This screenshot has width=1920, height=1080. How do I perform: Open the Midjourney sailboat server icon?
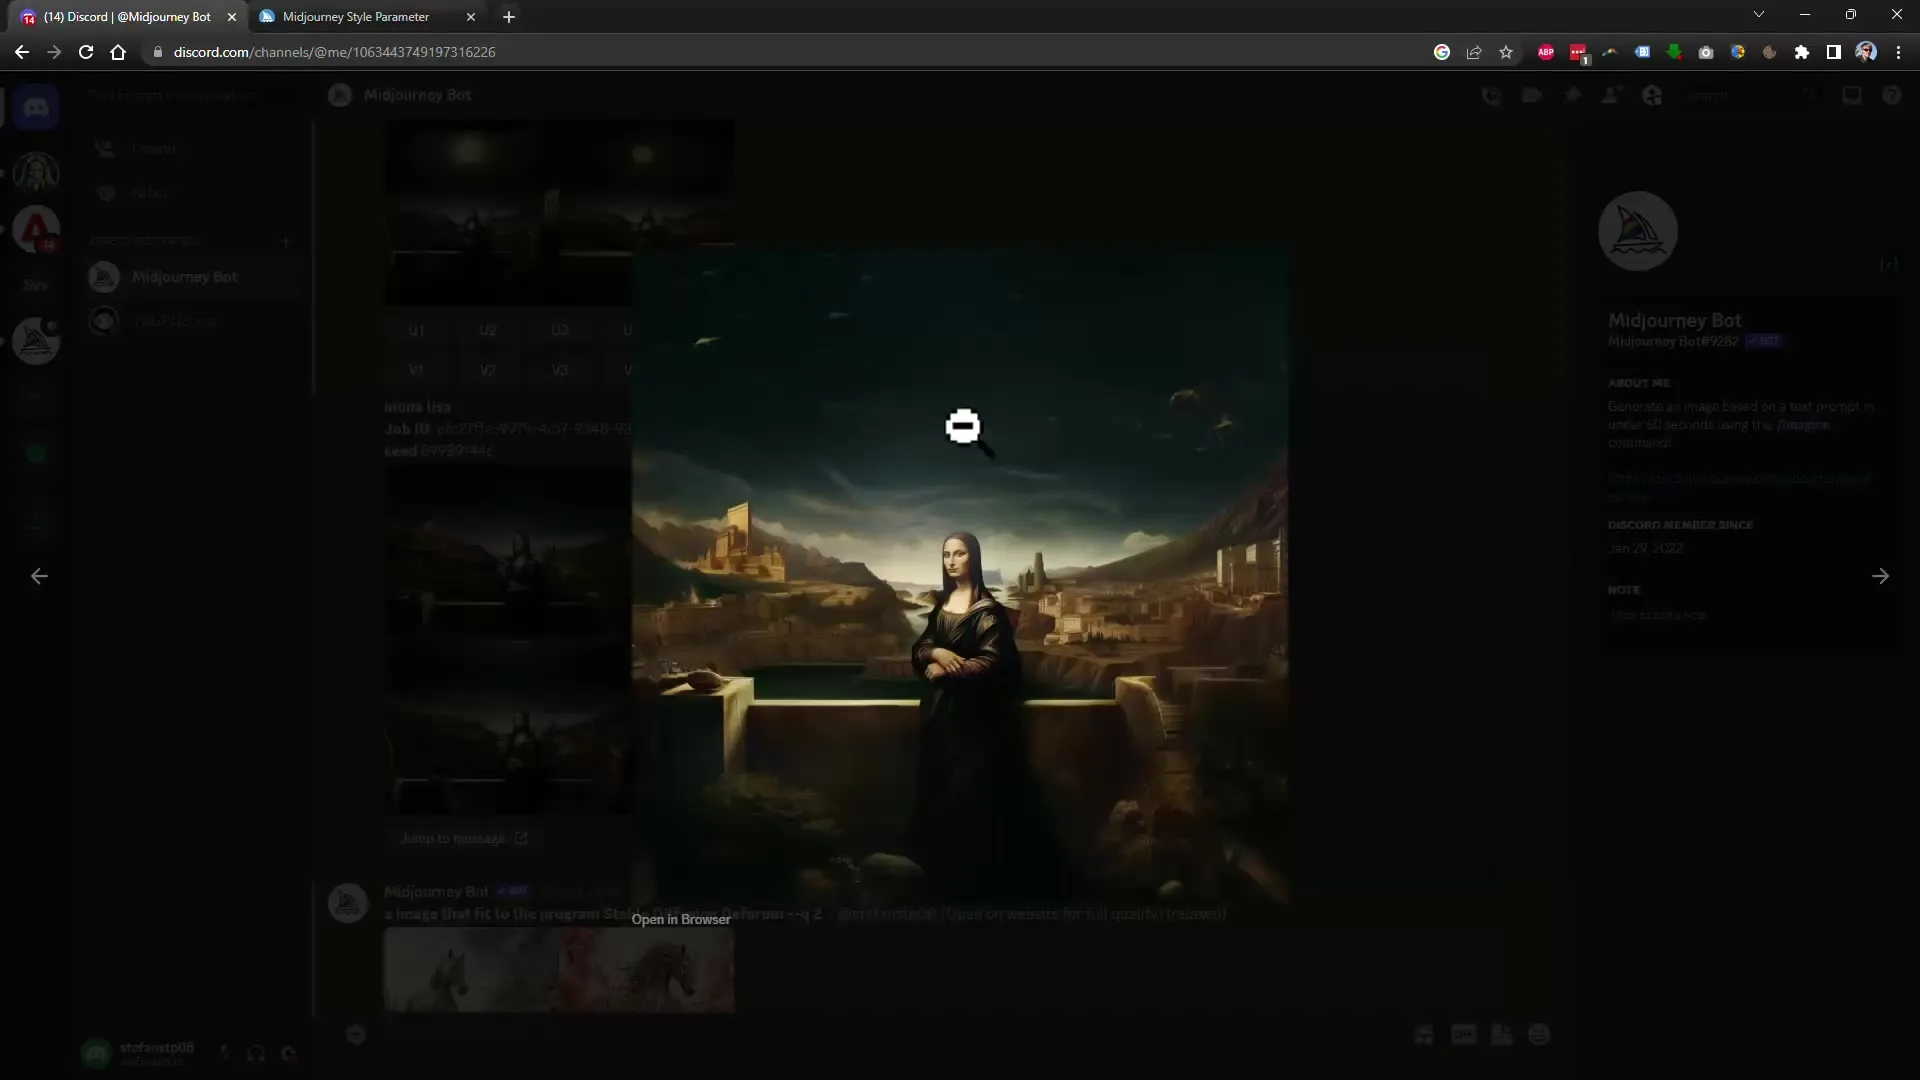point(36,341)
